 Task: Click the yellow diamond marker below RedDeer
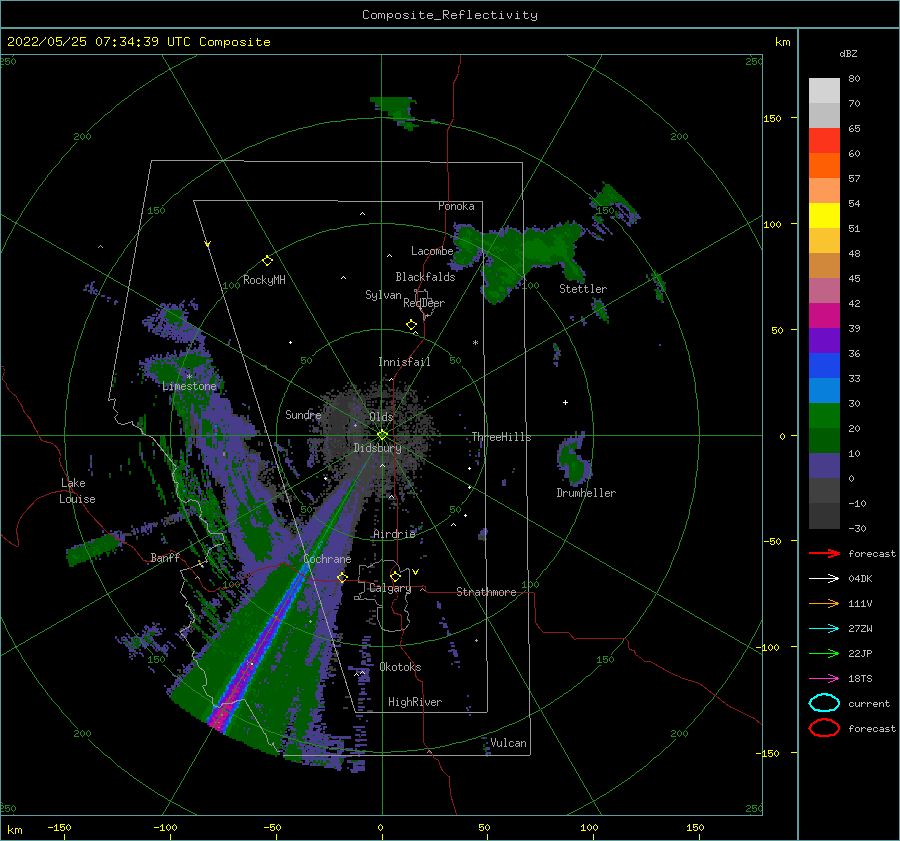(x=411, y=324)
